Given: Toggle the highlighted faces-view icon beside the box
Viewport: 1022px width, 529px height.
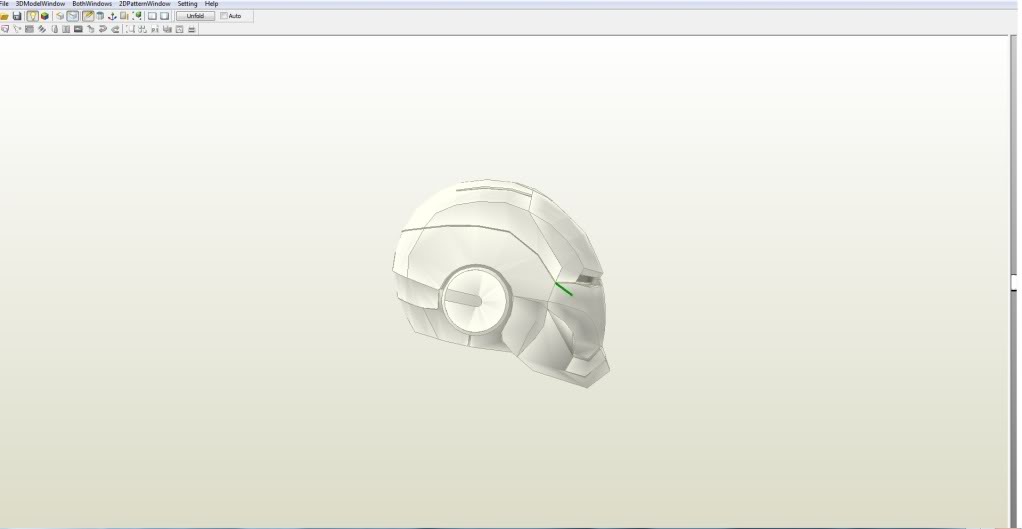Looking at the screenshot, I should click(72, 16).
